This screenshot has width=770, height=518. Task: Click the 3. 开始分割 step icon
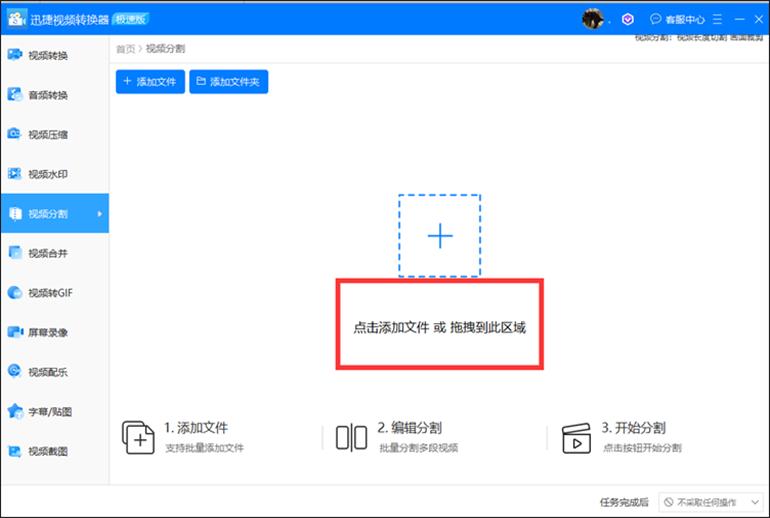[576, 438]
